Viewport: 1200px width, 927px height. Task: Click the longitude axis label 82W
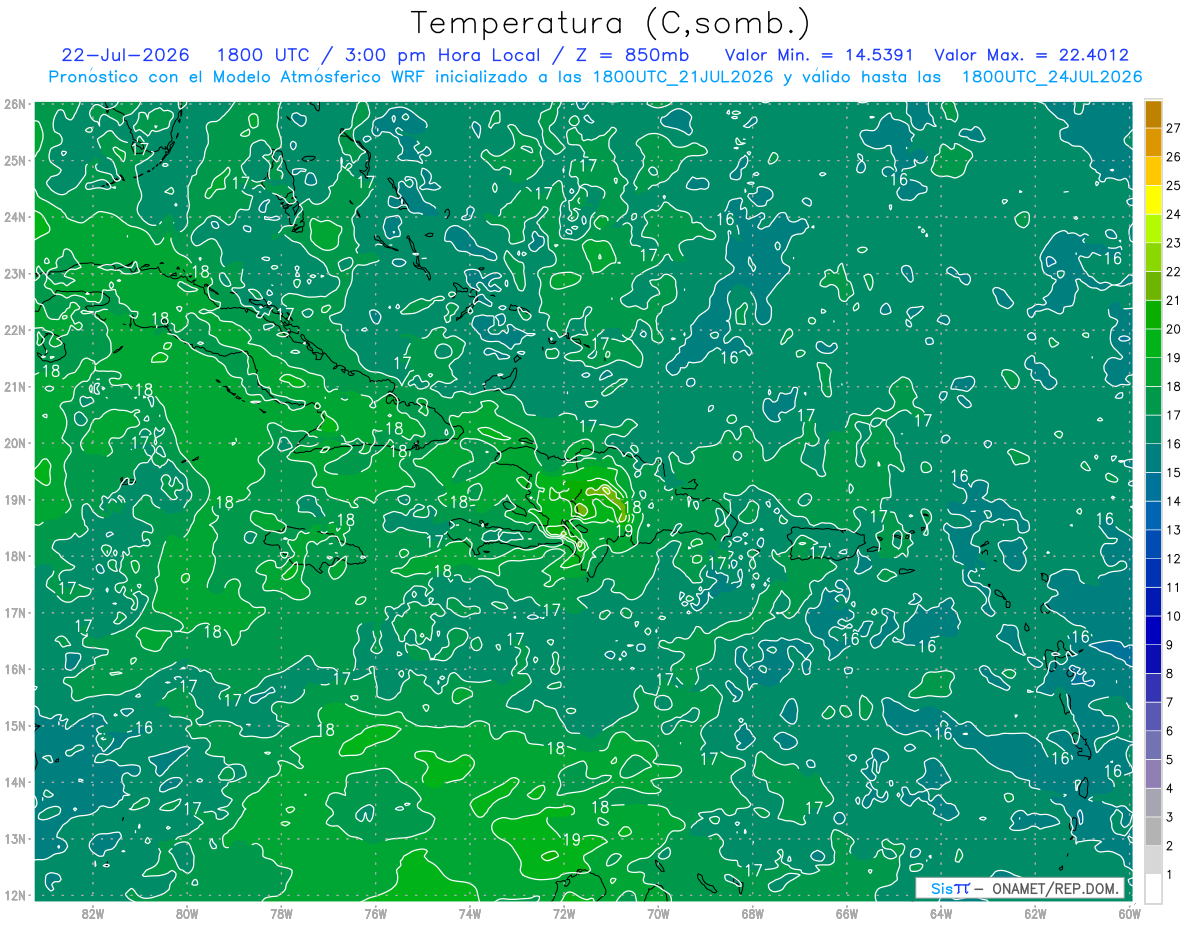(93, 913)
